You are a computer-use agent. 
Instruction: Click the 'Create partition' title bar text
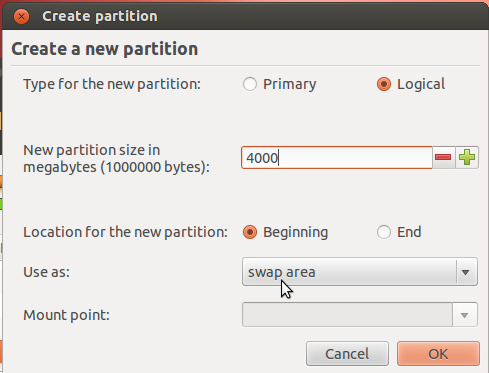click(x=100, y=16)
